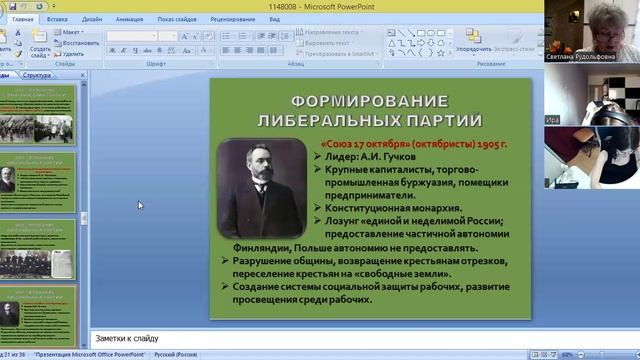640x360 pixels.
Task: Align text left
Action: (x=226, y=50)
